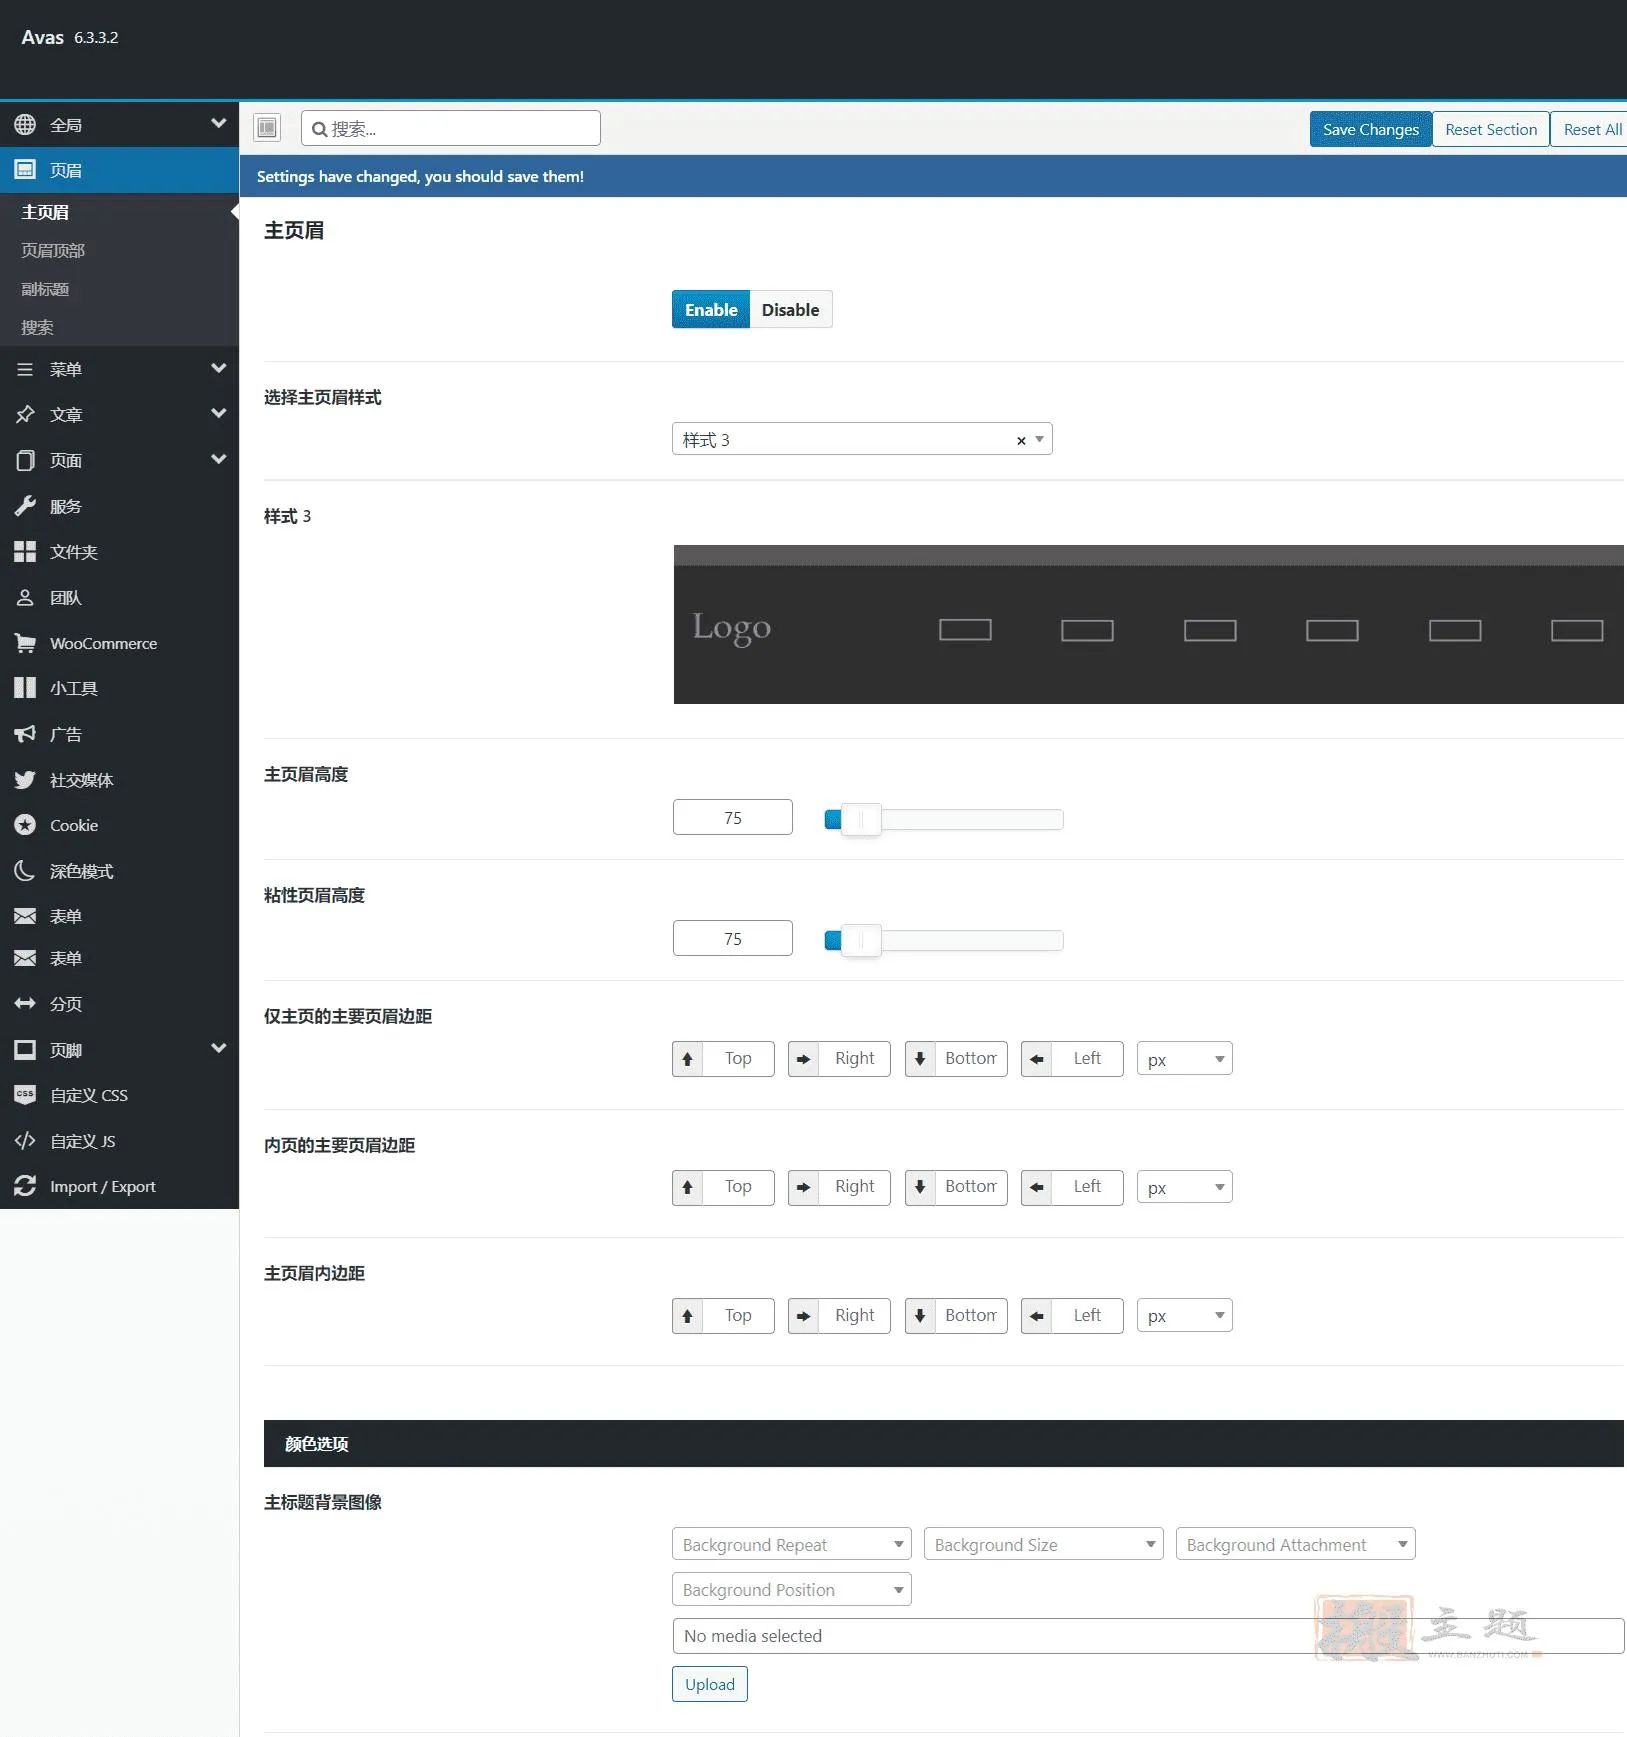Click the Upload button
The width and height of the screenshot is (1627, 1737).
[709, 1684]
